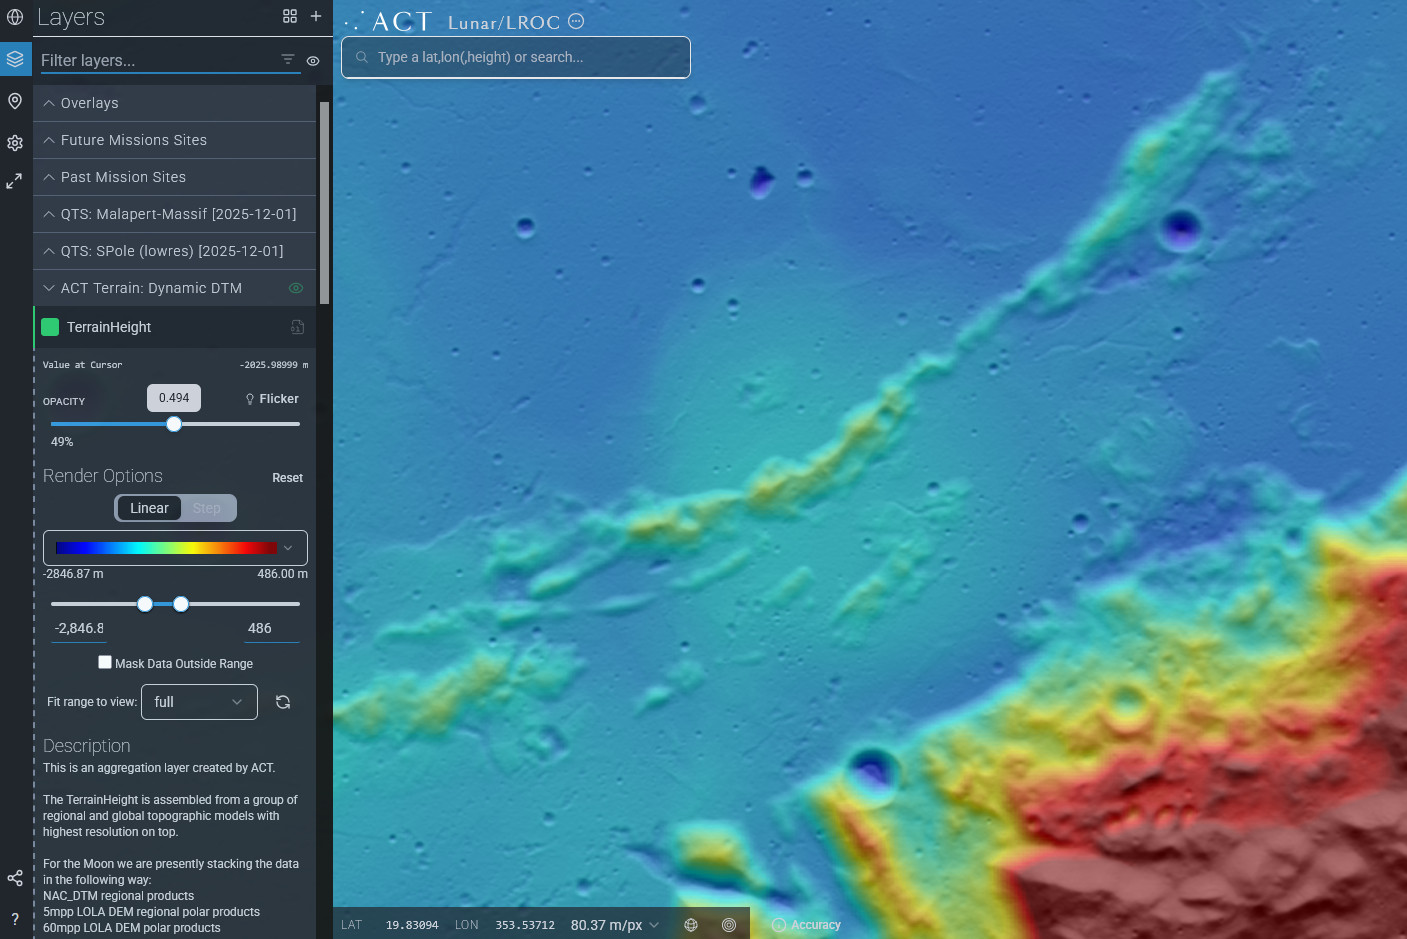Viewport: 1407px width, 939px height.
Task: Expand the QTS: SPole (lowres) group
Action: tap(175, 251)
